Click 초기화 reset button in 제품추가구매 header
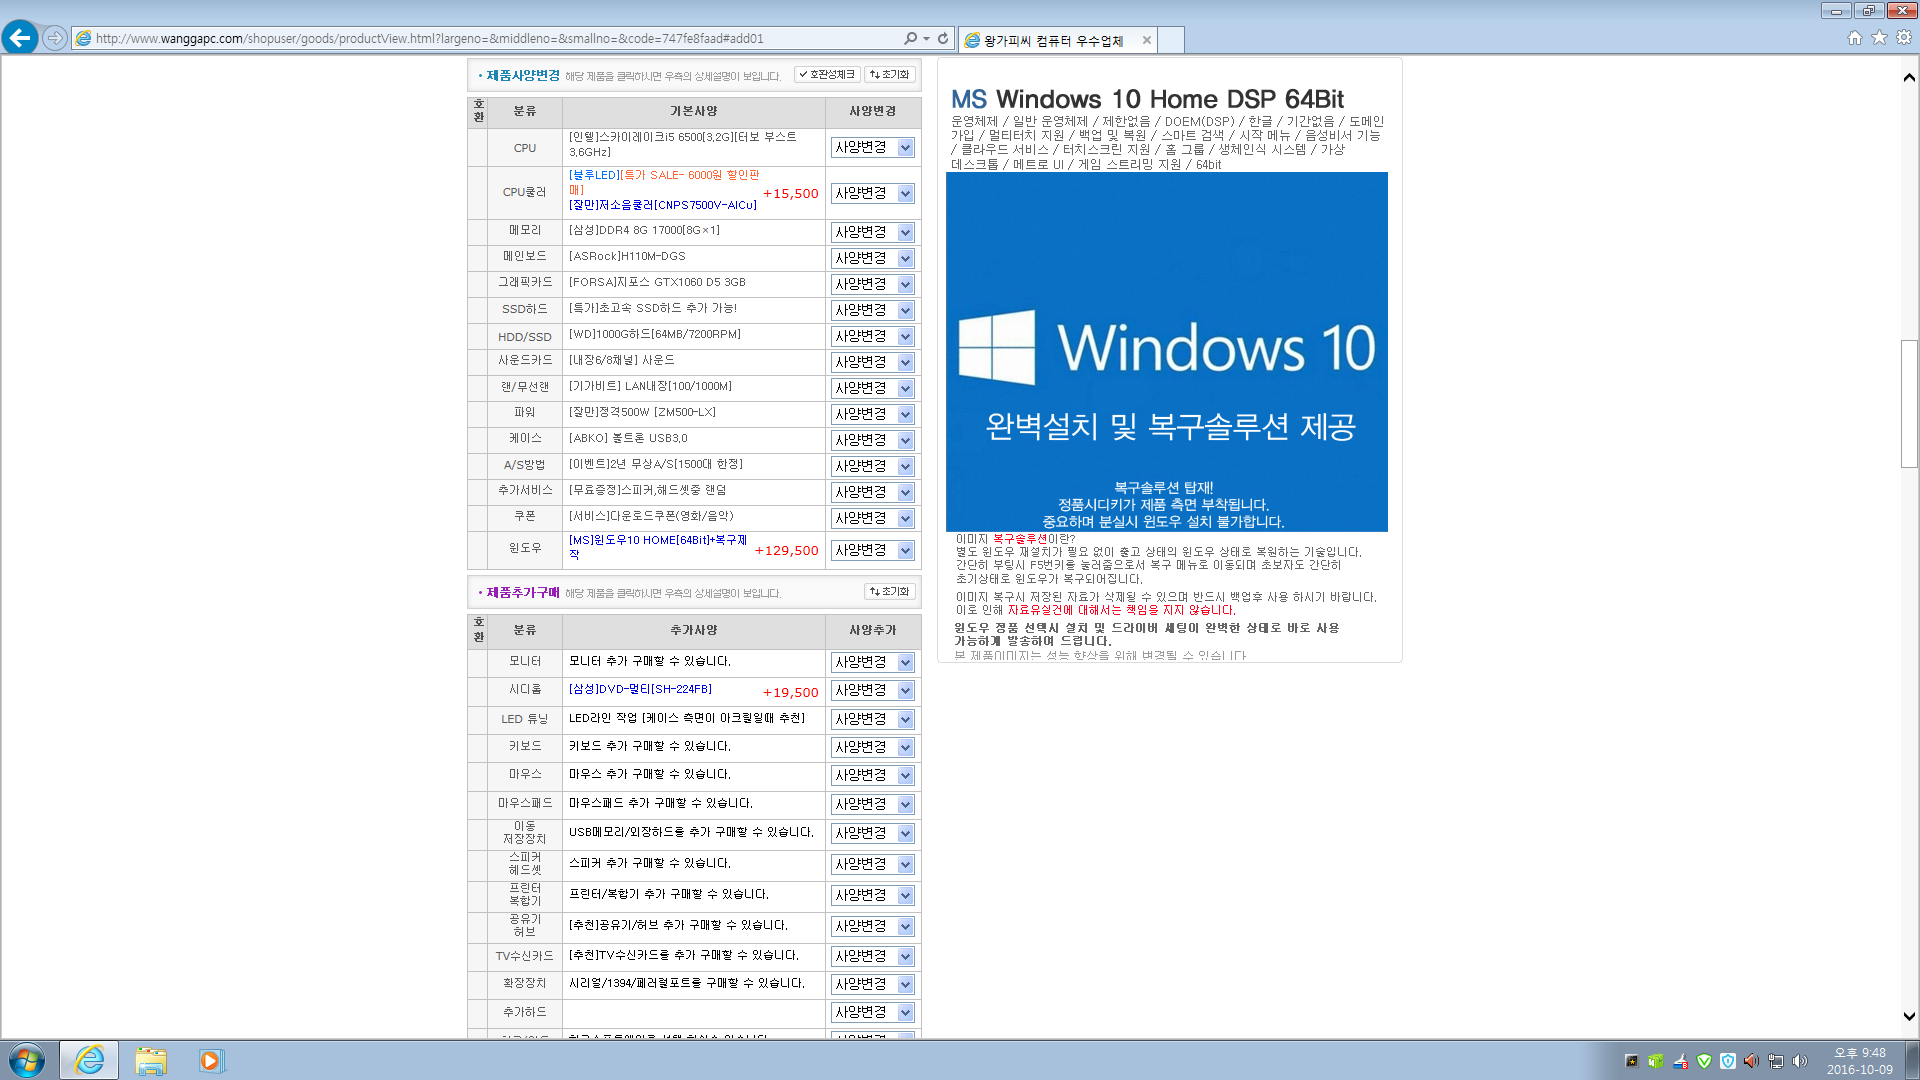The height and width of the screenshot is (1080, 1920). pyautogui.click(x=889, y=592)
